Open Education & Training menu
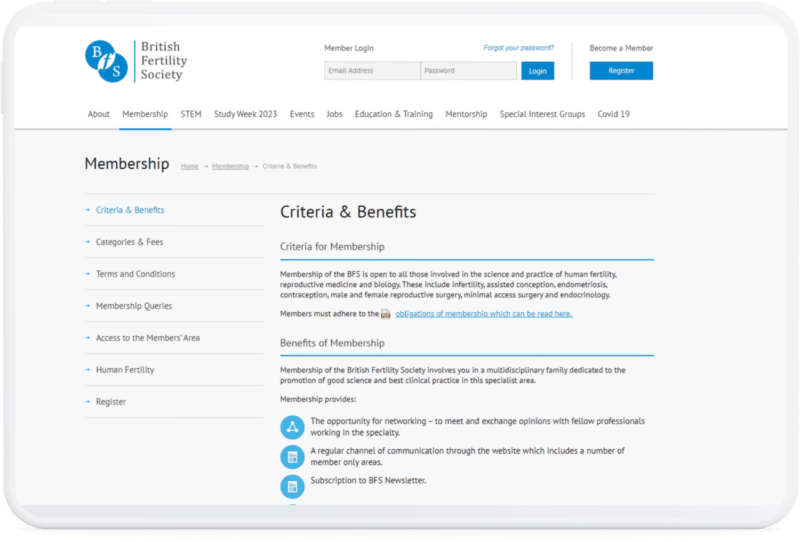800x542 pixels. (x=394, y=114)
